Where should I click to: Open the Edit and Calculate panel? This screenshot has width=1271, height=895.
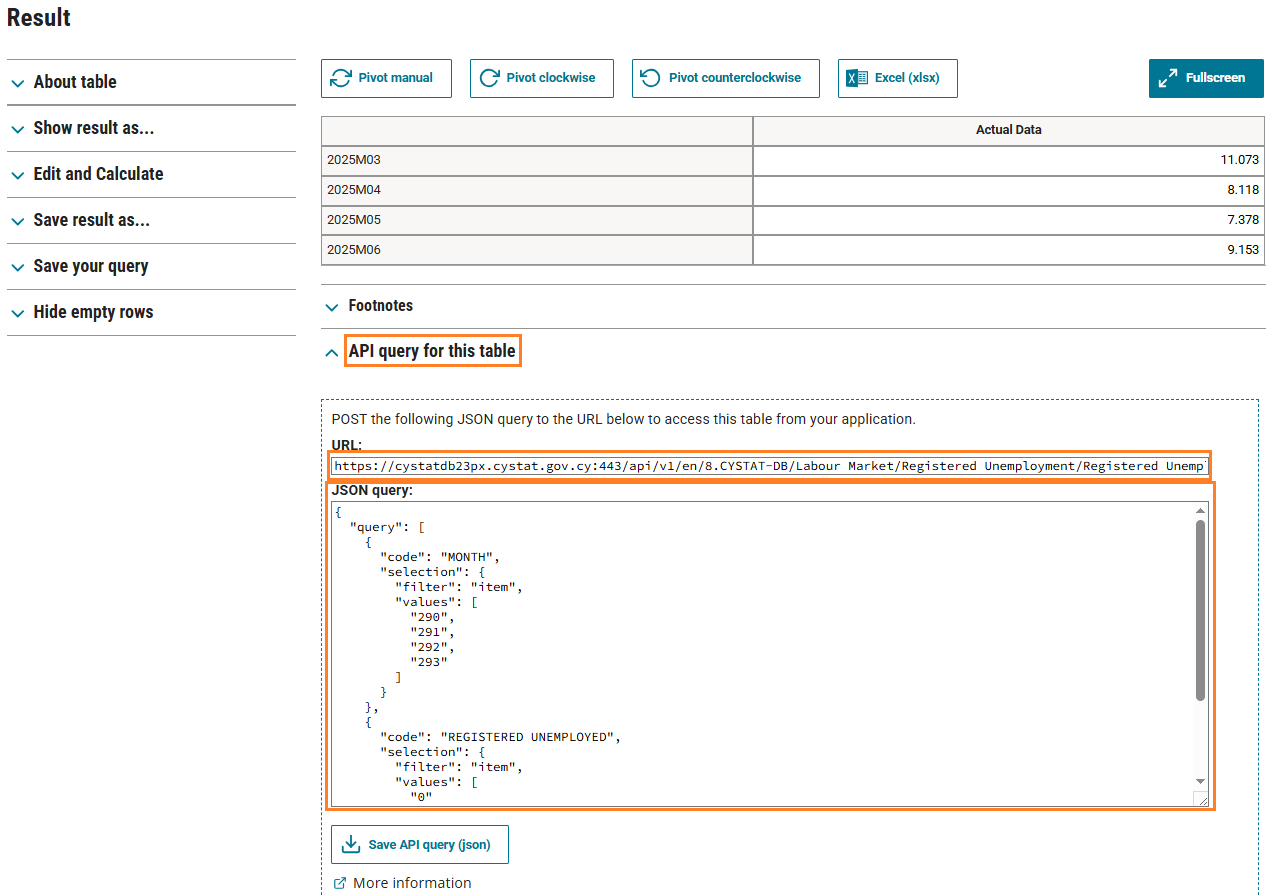tap(98, 174)
